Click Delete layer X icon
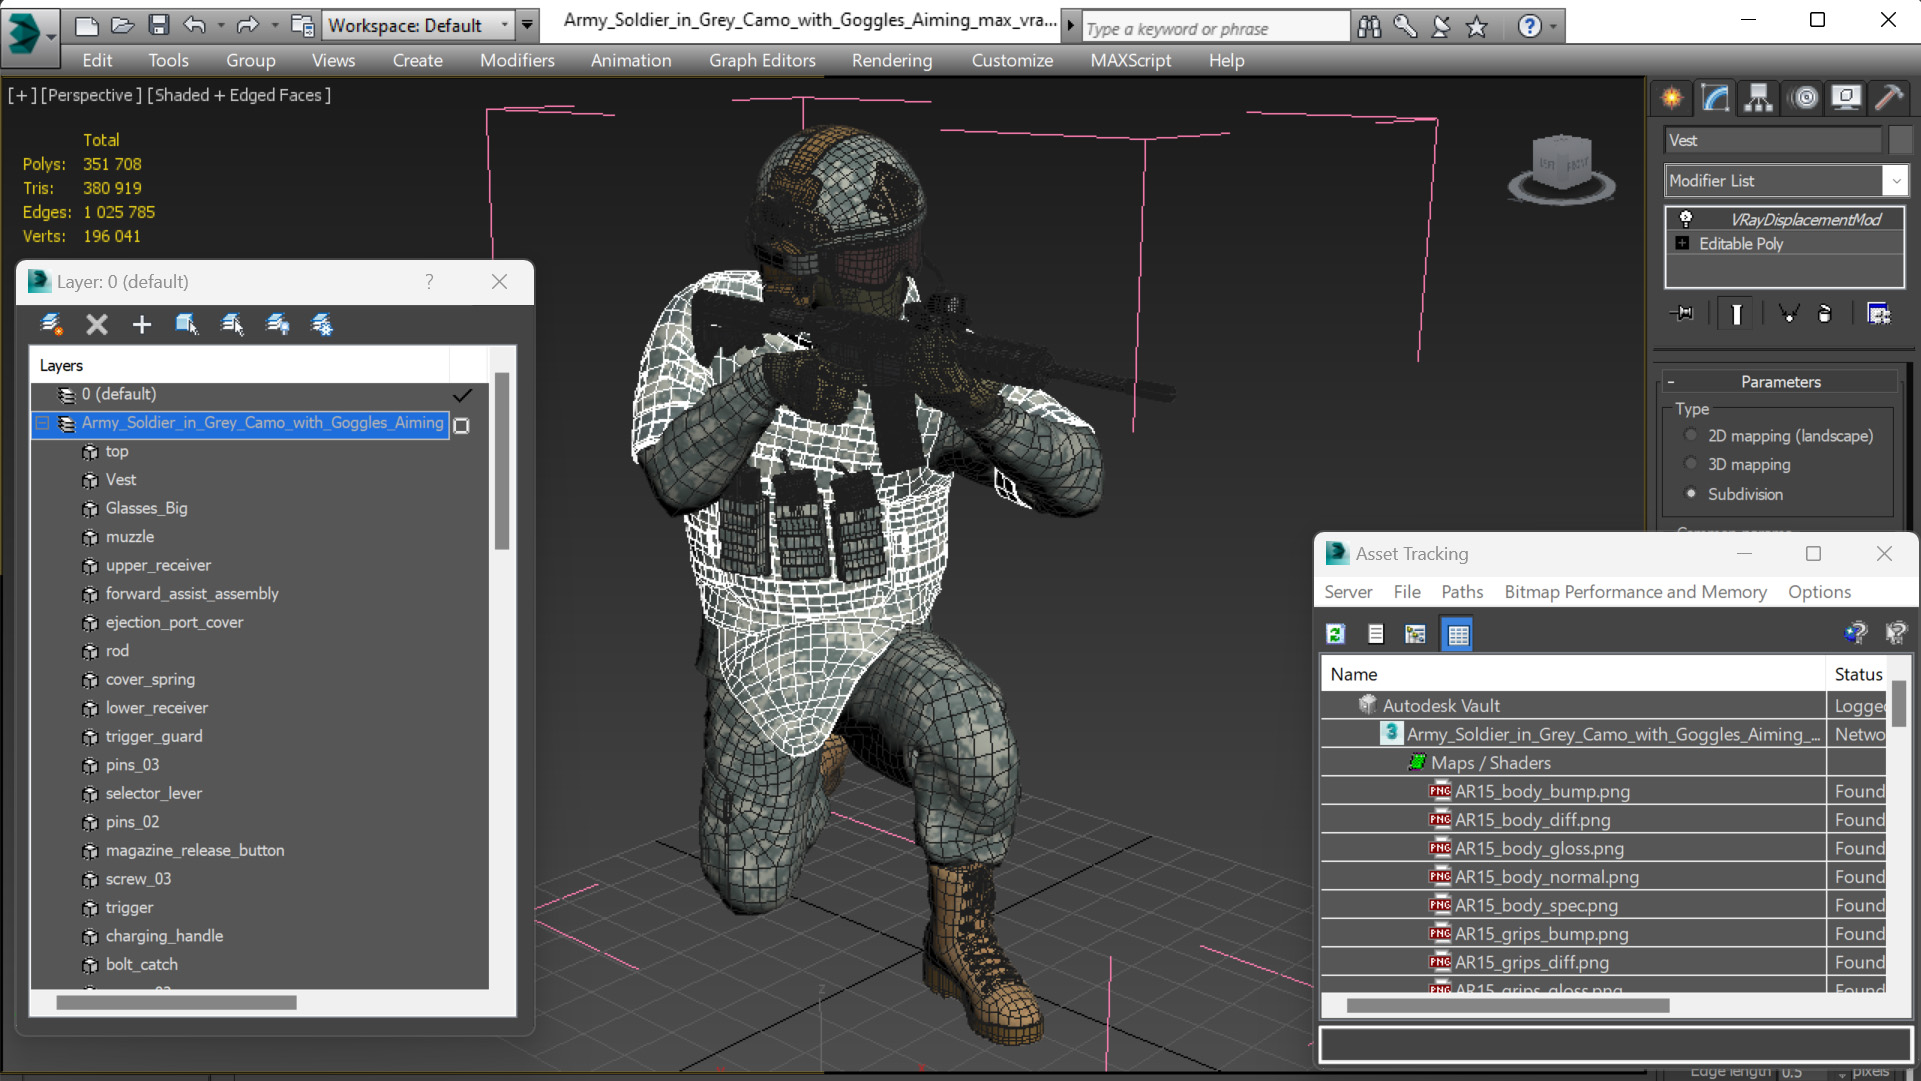The height and width of the screenshot is (1081, 1921). click(x=97, y=324)
